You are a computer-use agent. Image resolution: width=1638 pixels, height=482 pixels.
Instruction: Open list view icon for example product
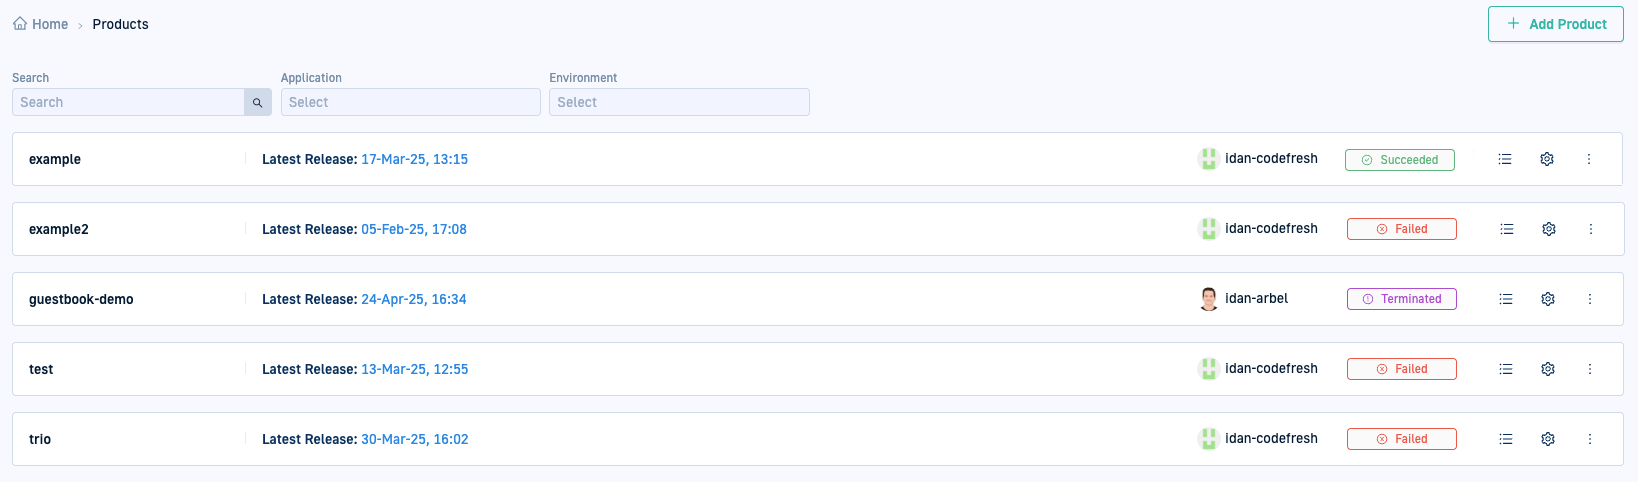1504,159
